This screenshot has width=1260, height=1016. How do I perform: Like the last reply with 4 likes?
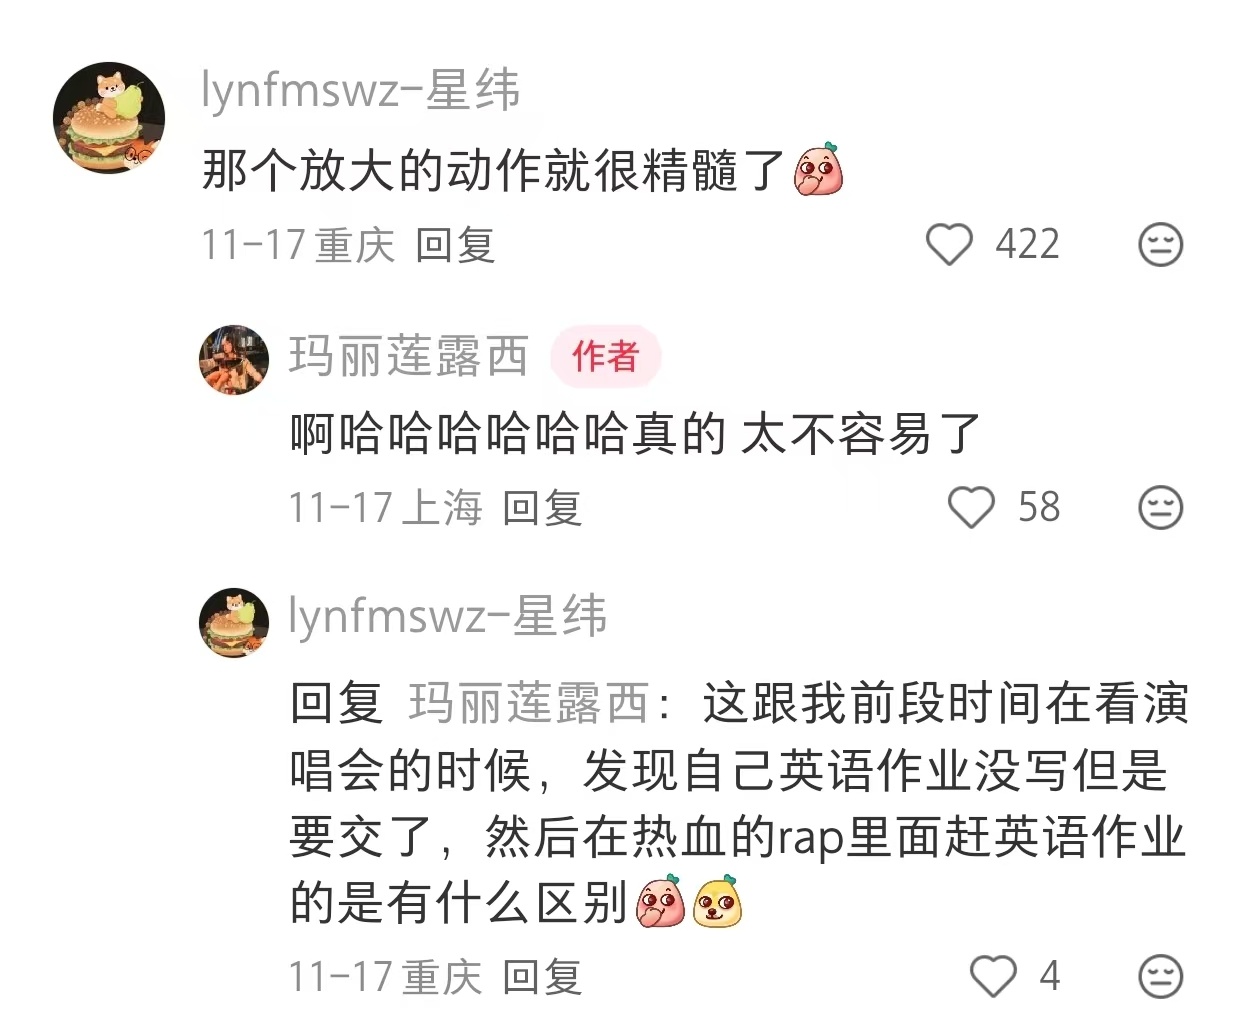coord(993,976)
